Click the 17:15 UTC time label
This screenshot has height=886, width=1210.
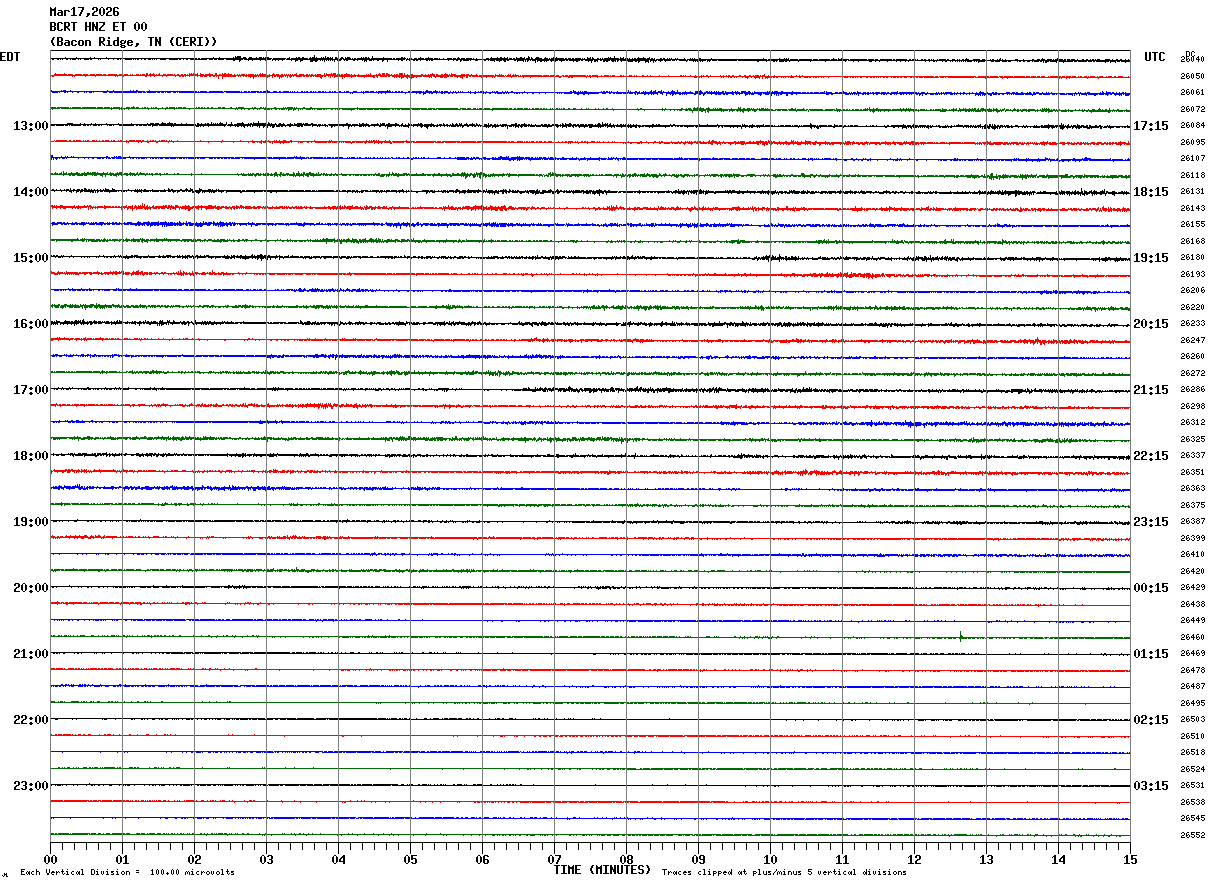click(1151, 126)
